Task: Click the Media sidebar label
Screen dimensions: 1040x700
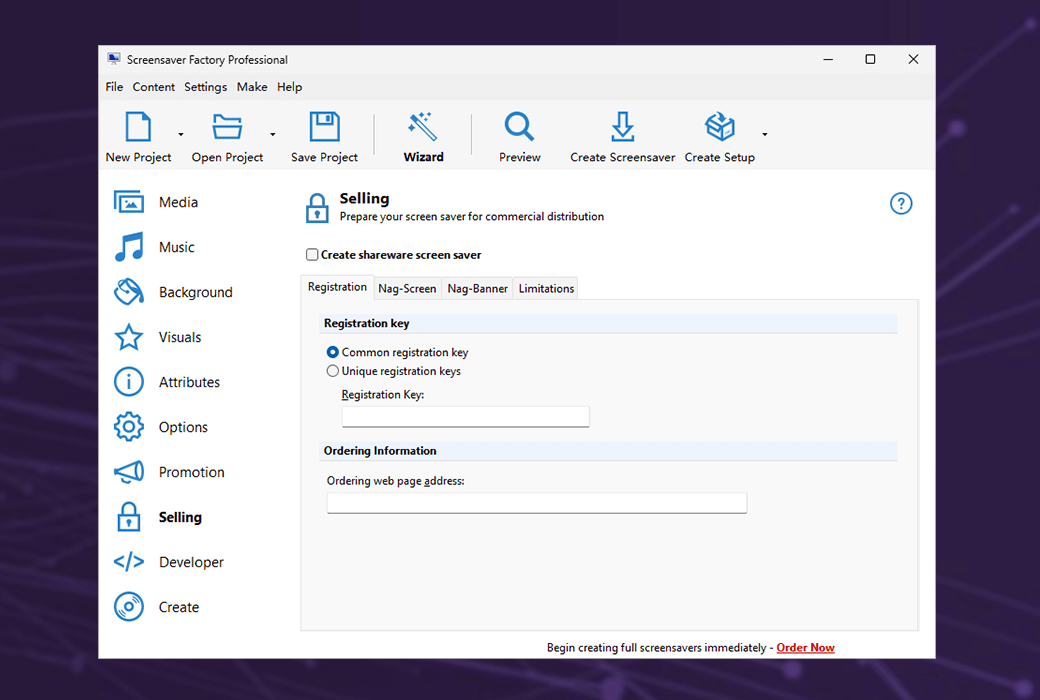Action: 178,202
